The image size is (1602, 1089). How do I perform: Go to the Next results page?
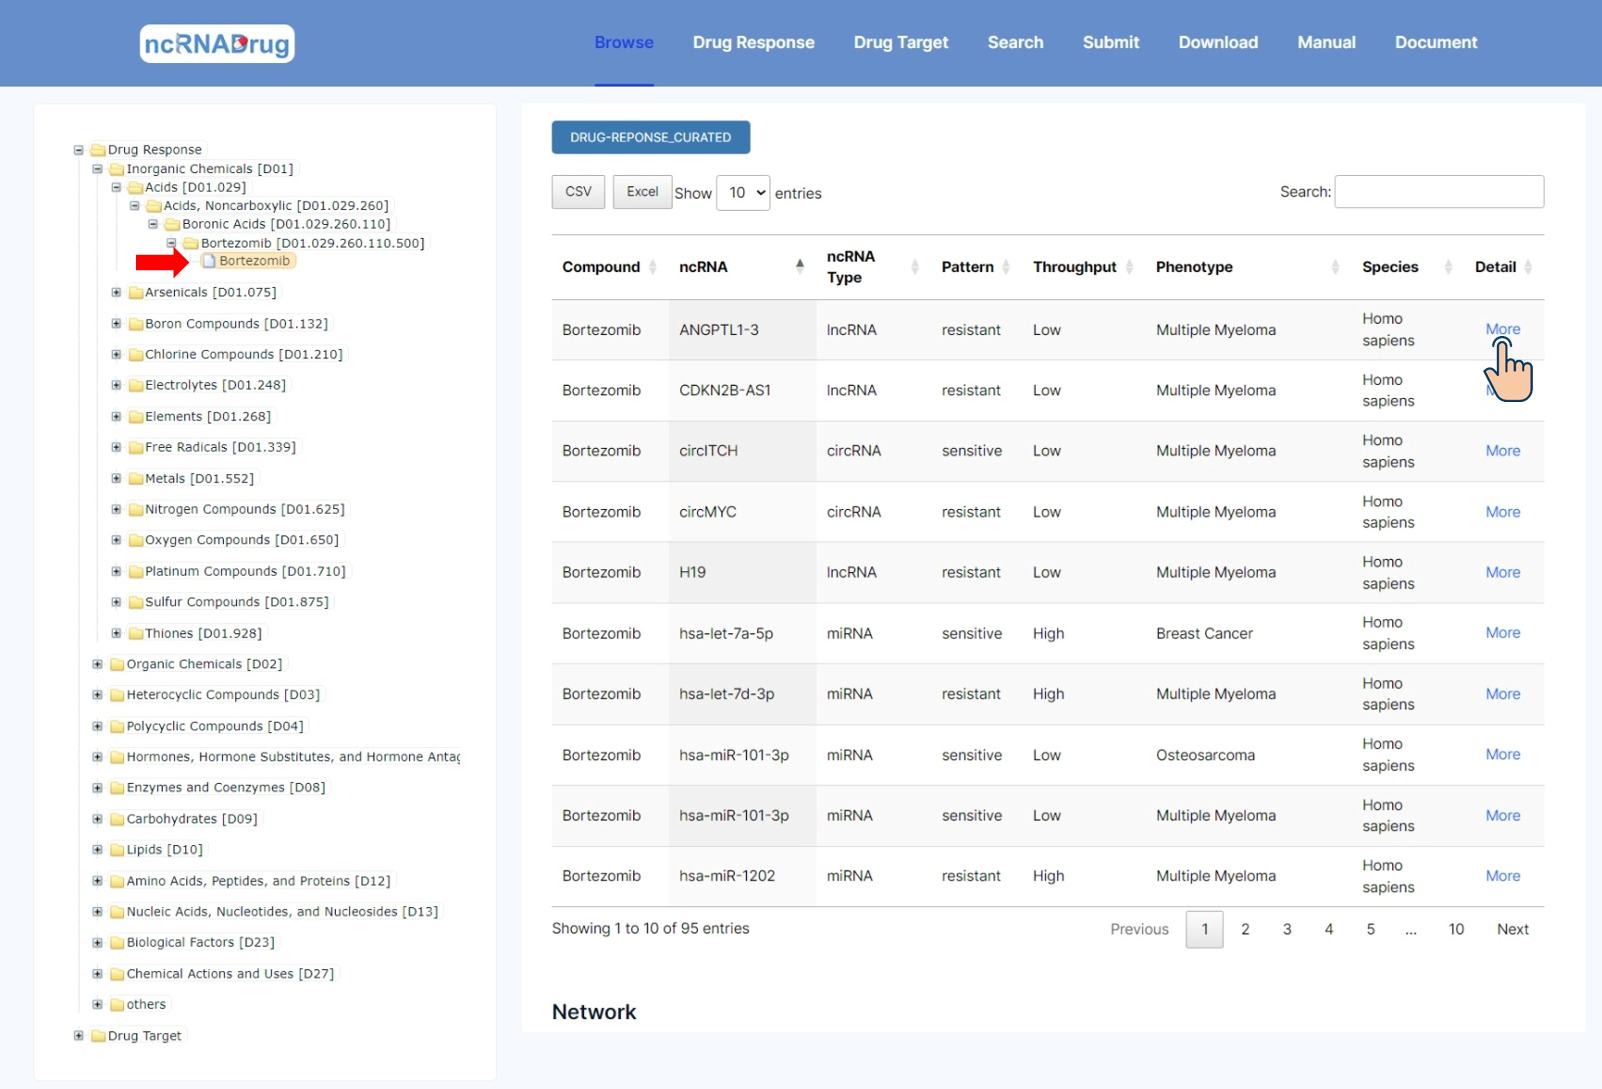click(1512, 929)
